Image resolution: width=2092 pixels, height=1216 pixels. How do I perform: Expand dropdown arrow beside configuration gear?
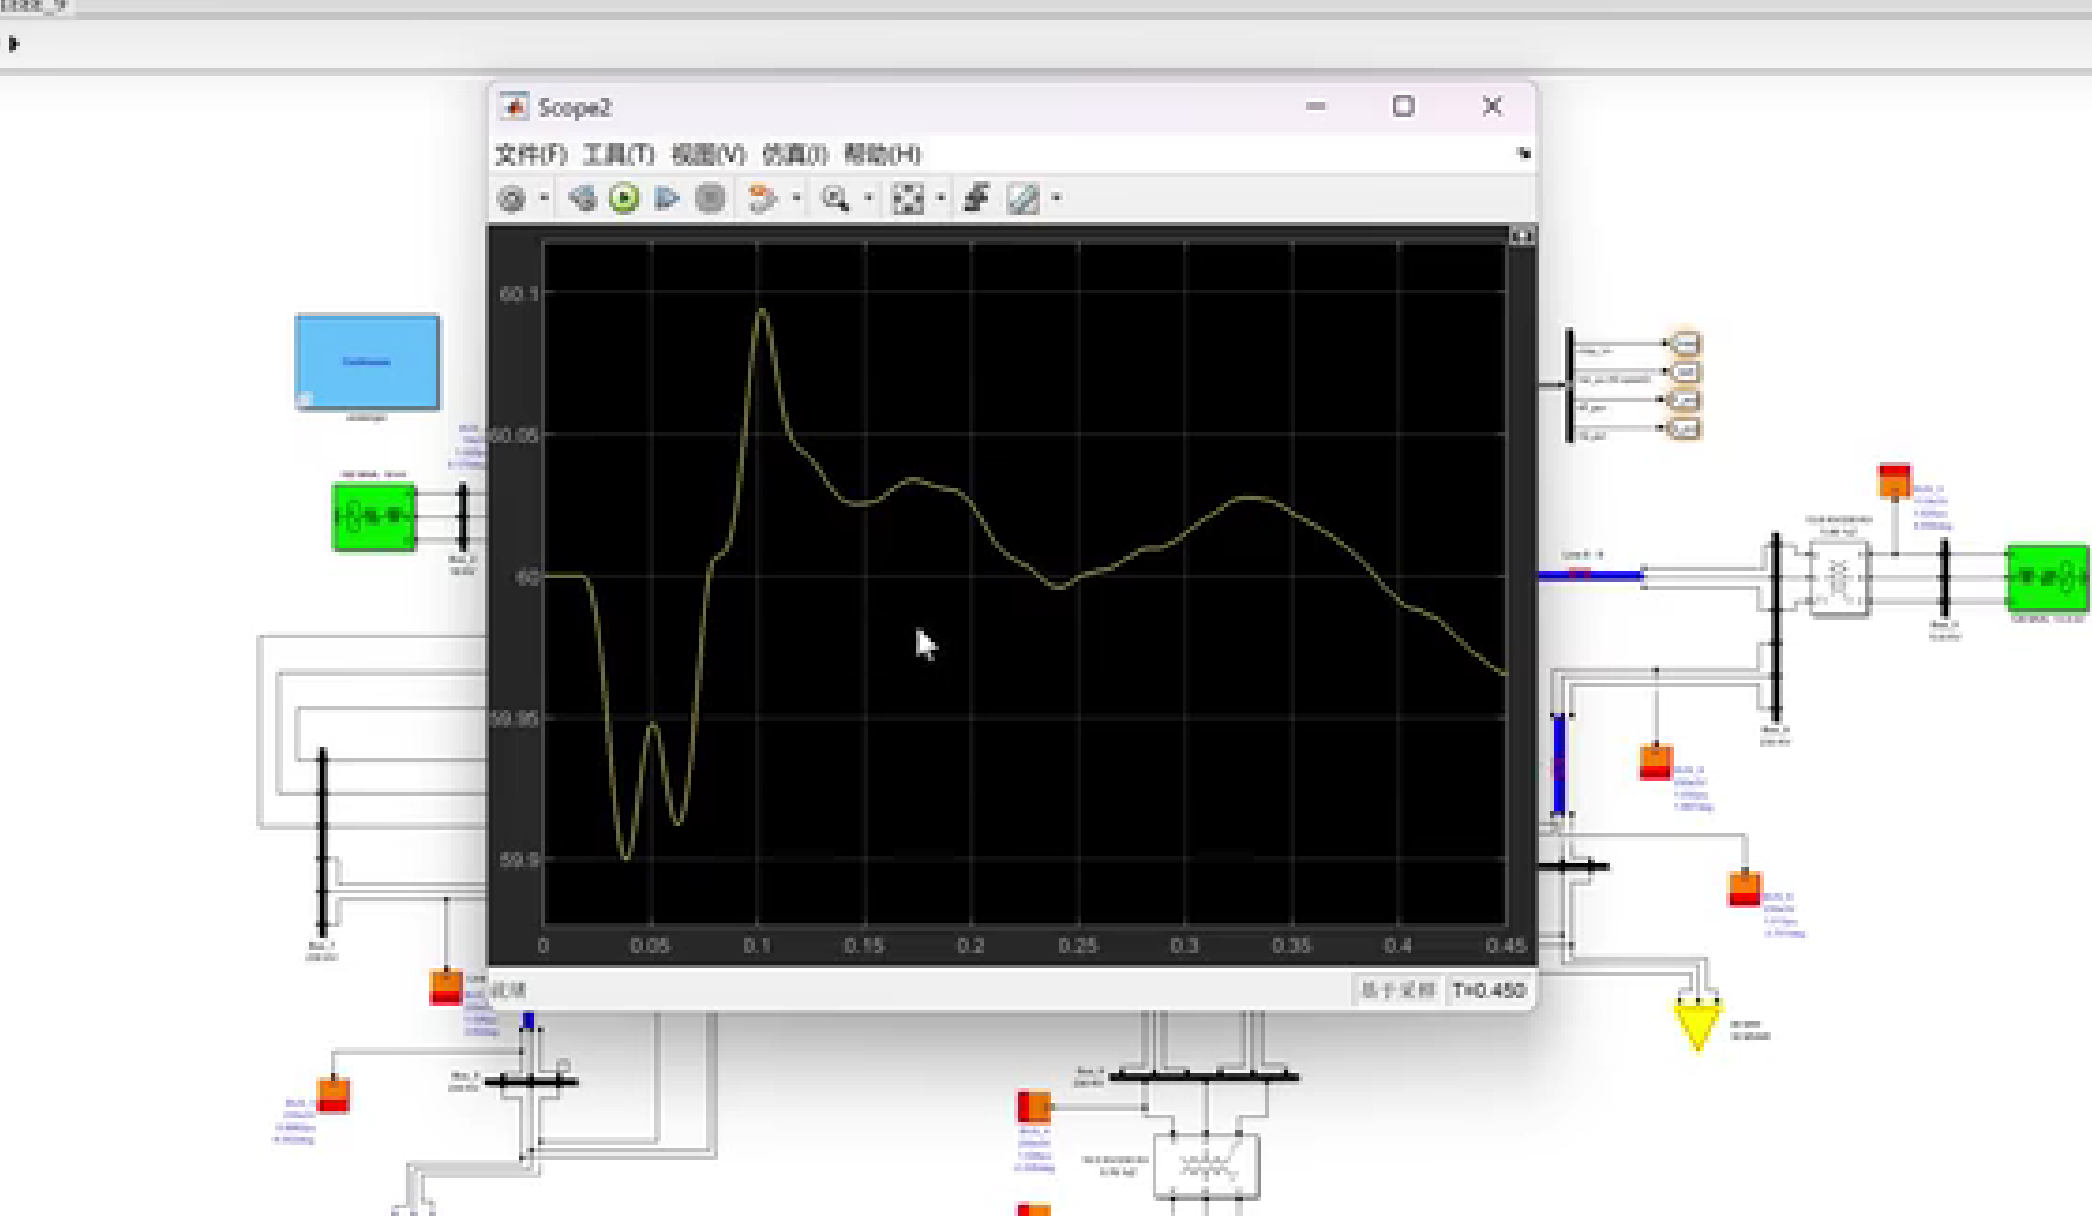[544, 198]
